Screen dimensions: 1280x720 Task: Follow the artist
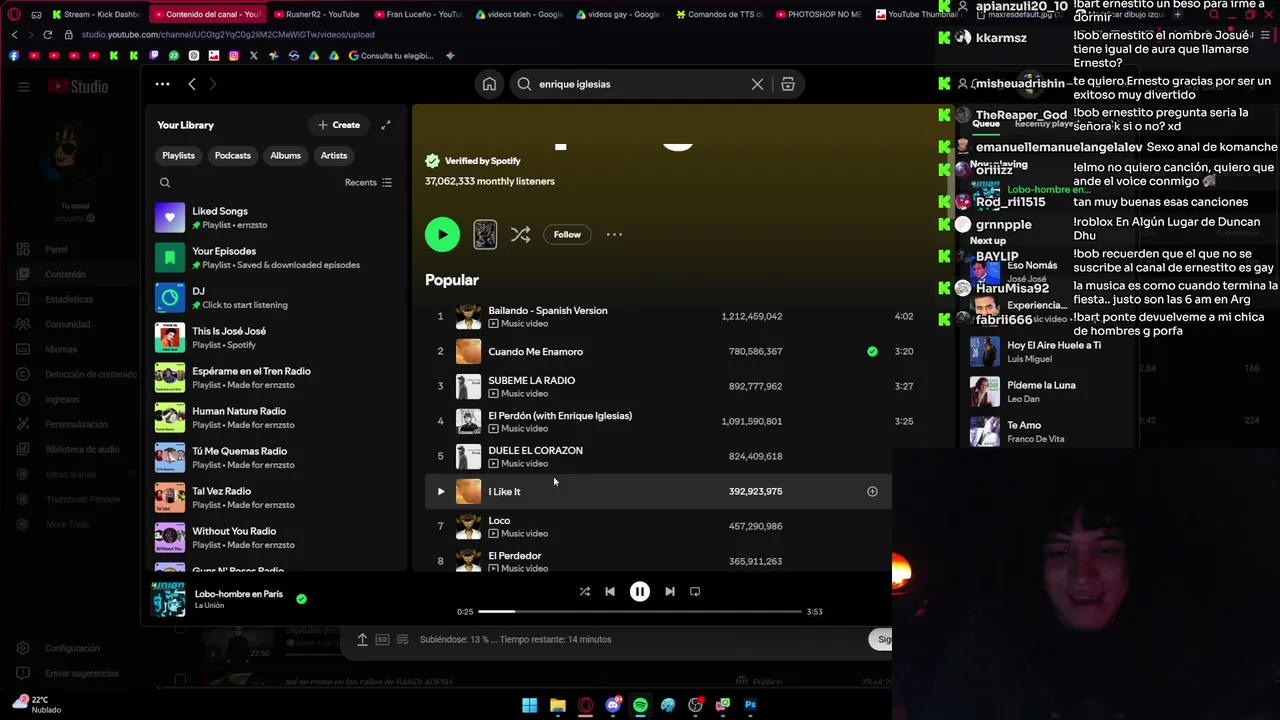[567, 234]
